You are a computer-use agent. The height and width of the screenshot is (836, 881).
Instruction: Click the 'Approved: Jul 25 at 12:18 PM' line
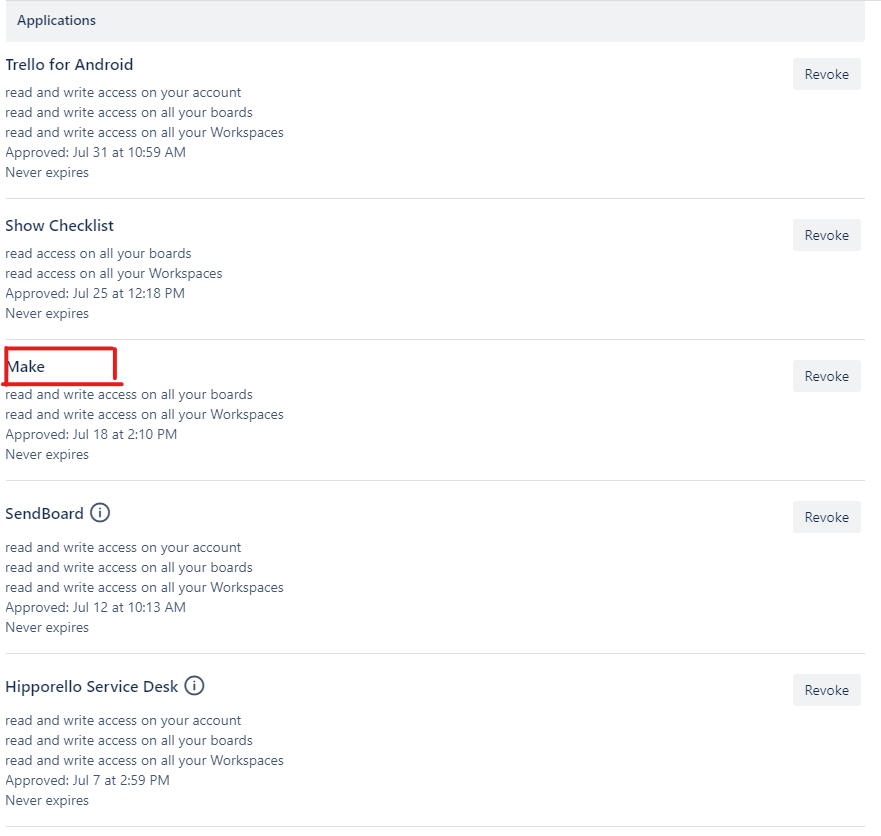point(95,293)
